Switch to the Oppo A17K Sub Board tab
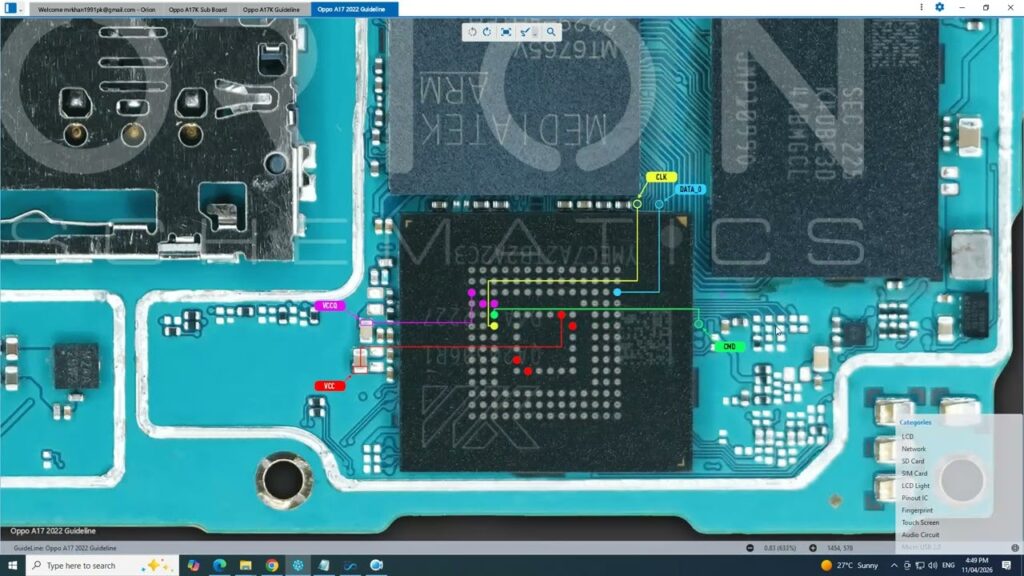1024x576 pixels. click(197, 8)
